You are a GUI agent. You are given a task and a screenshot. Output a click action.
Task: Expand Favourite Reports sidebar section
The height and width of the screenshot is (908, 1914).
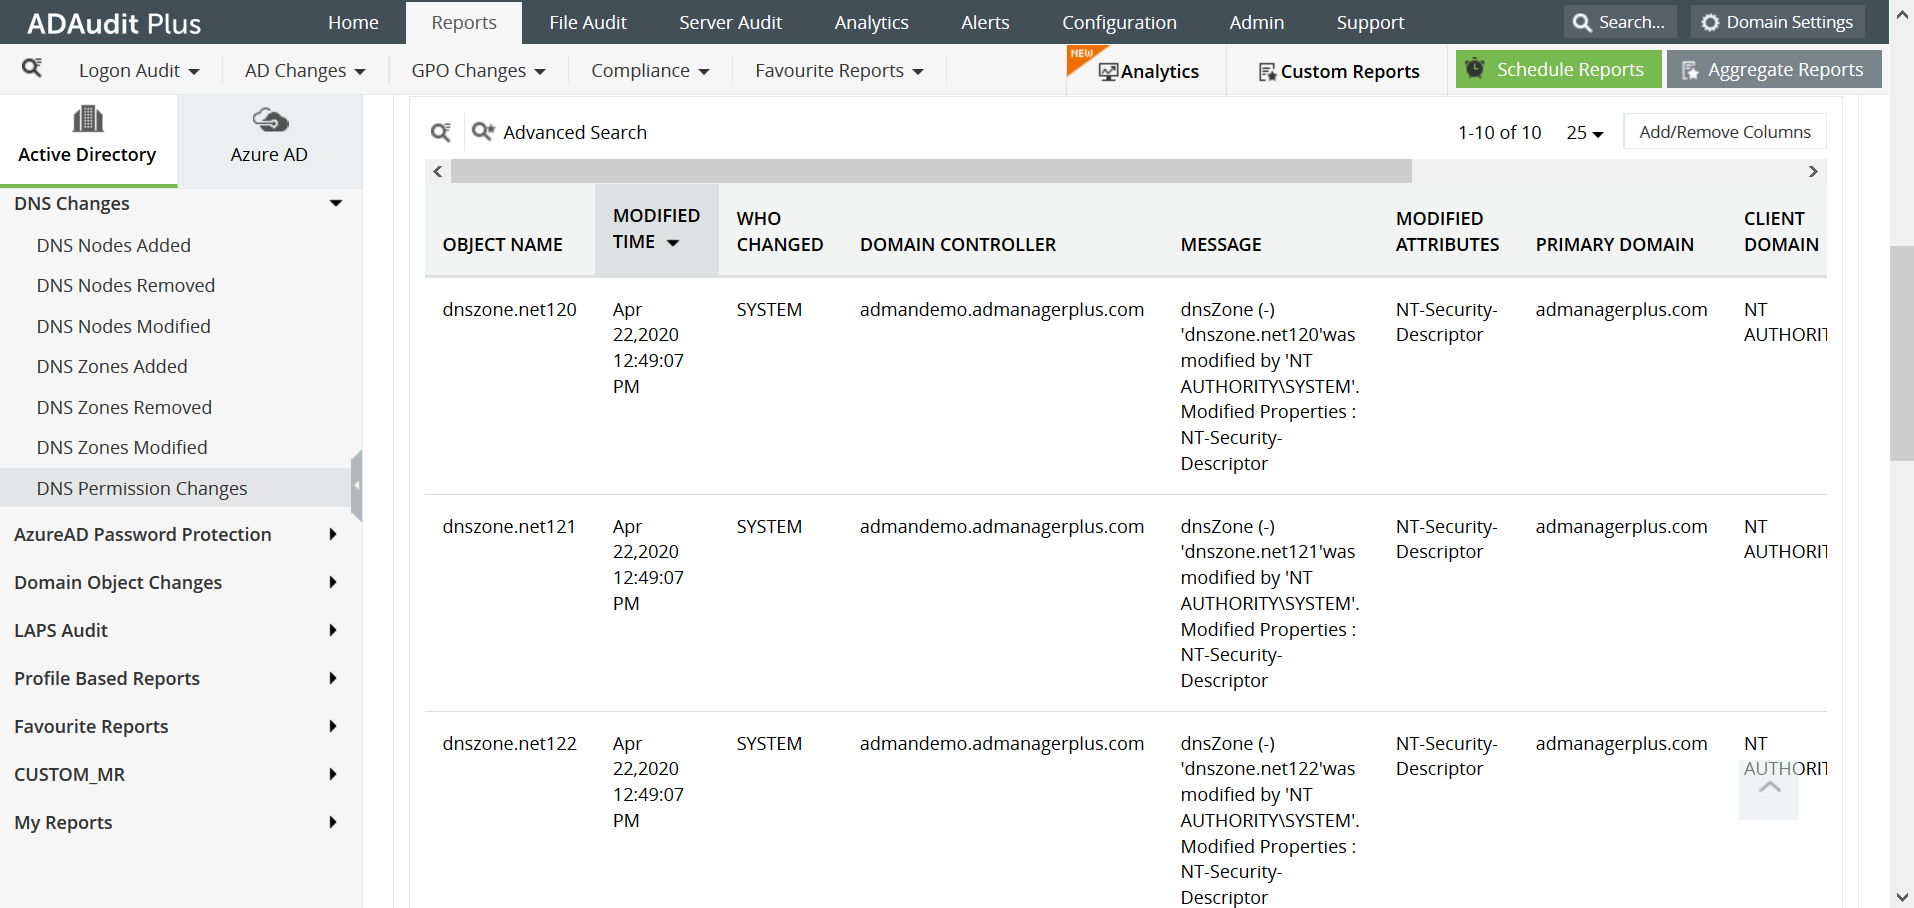click(x=333, y=726)
